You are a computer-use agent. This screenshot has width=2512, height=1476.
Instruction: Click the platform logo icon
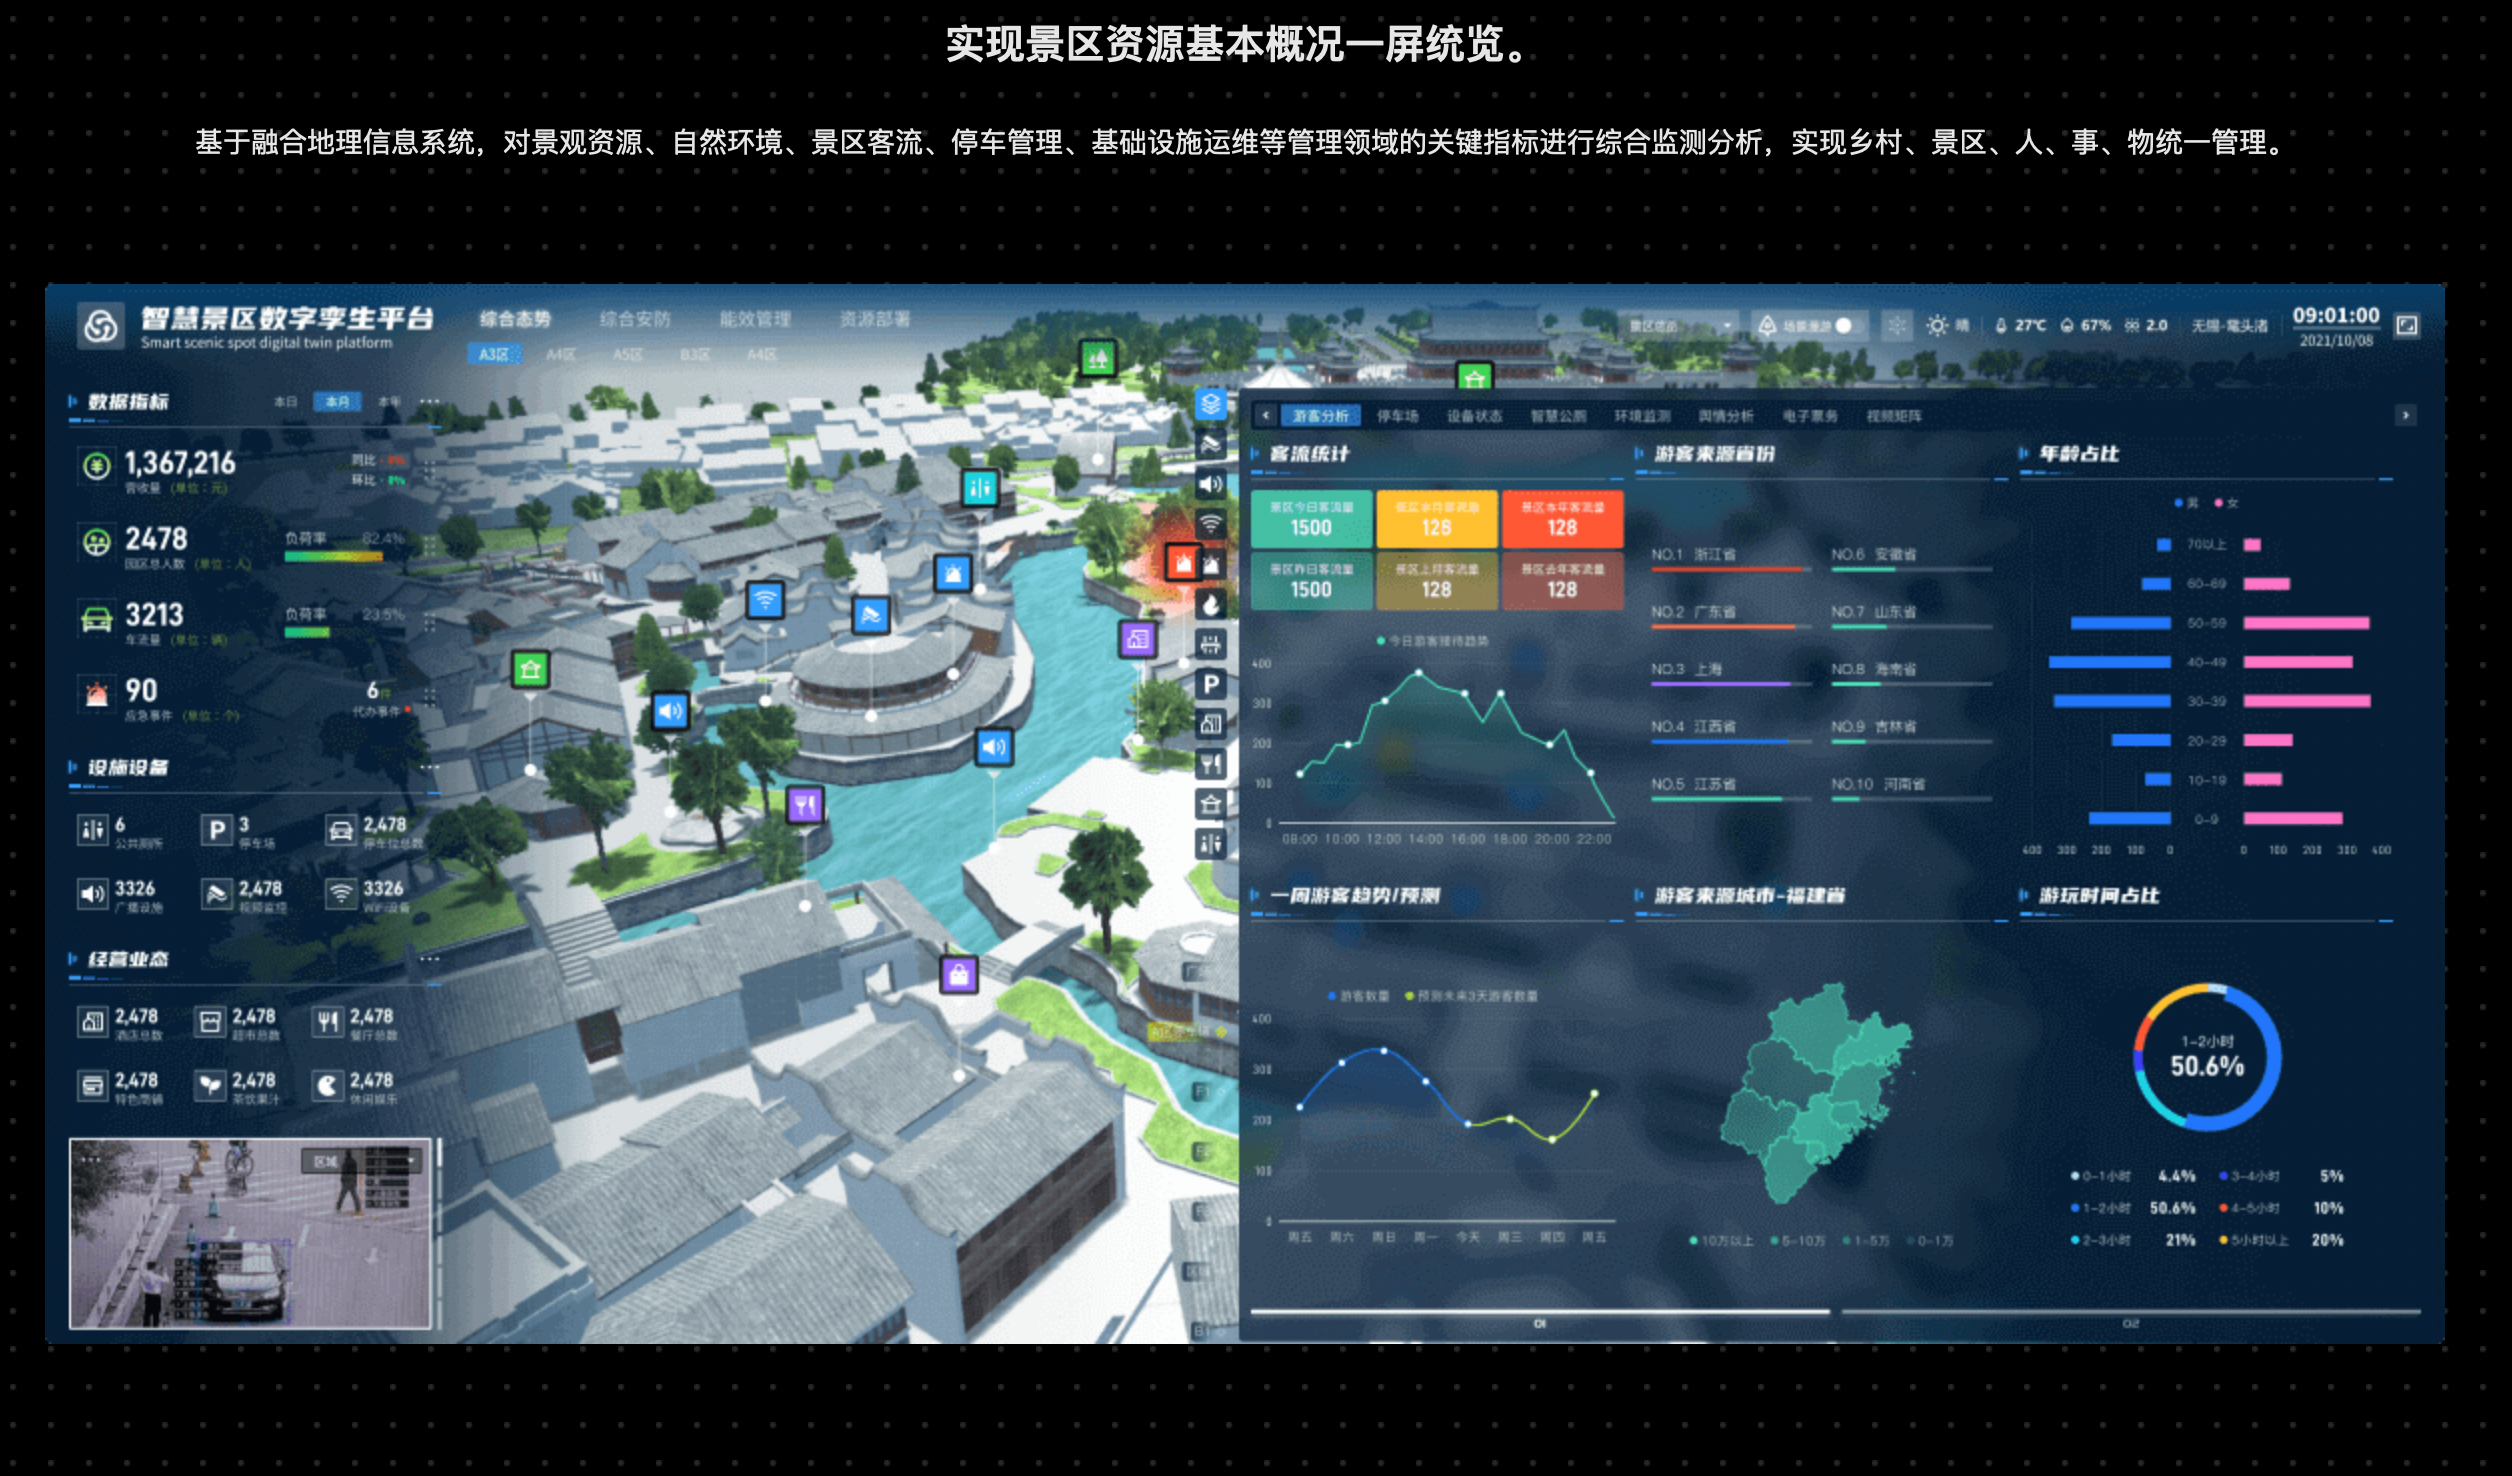[x=101, y=326]
